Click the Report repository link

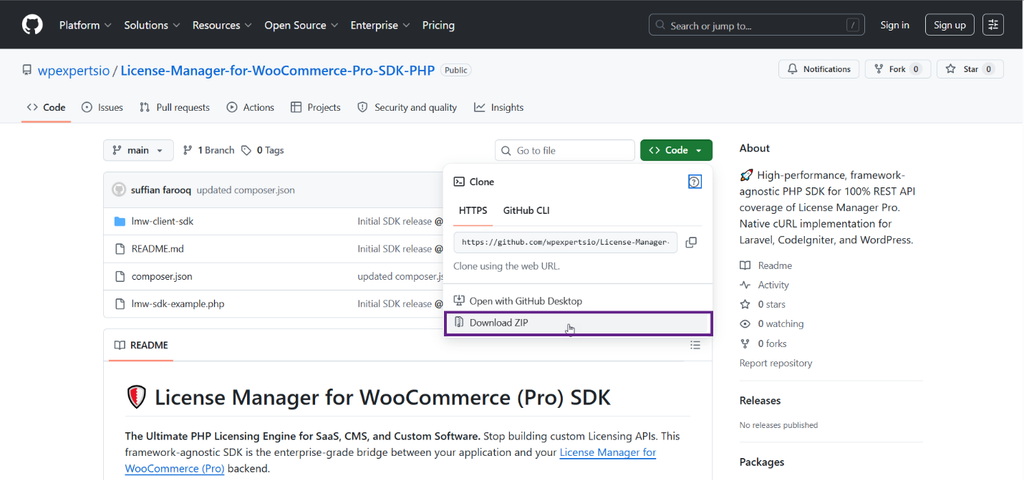776,363
